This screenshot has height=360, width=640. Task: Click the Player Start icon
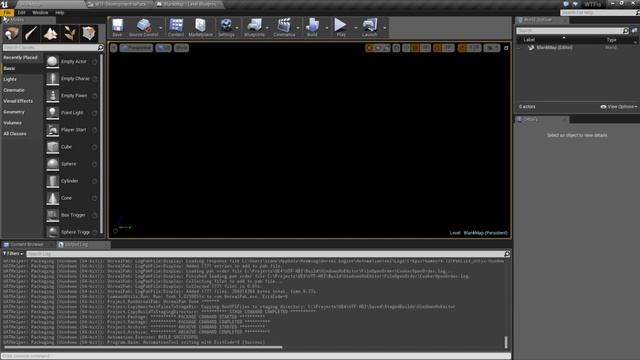[52, 130]
